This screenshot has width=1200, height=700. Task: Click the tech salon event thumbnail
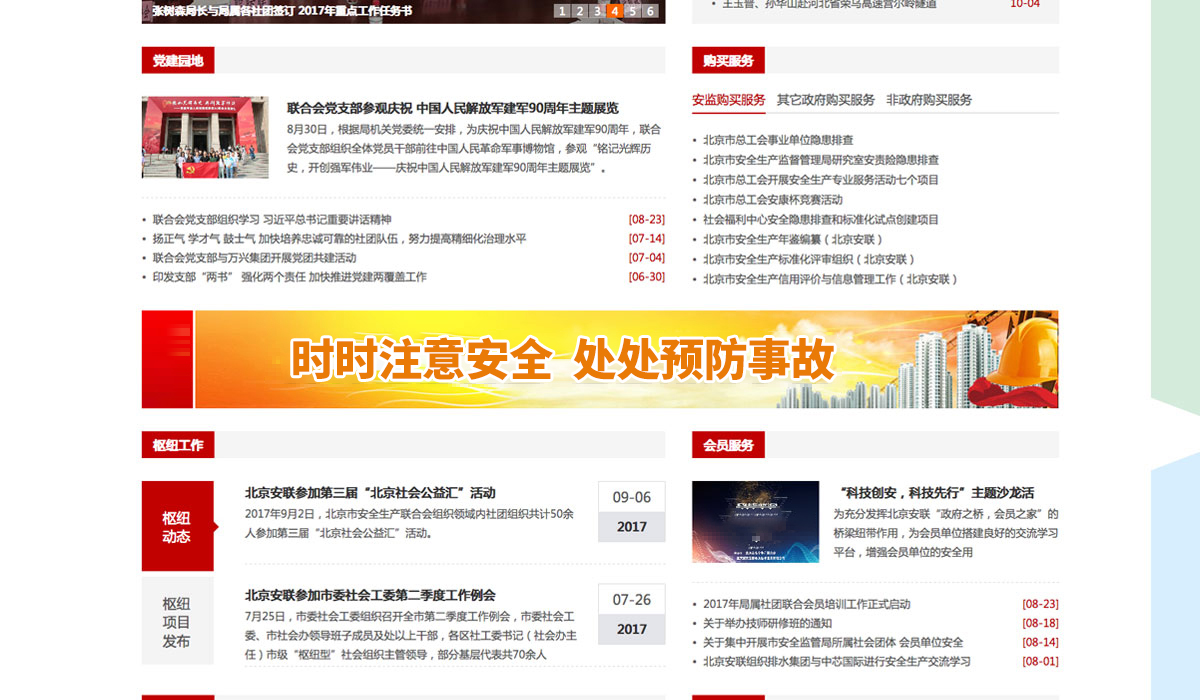coord(755,522)
